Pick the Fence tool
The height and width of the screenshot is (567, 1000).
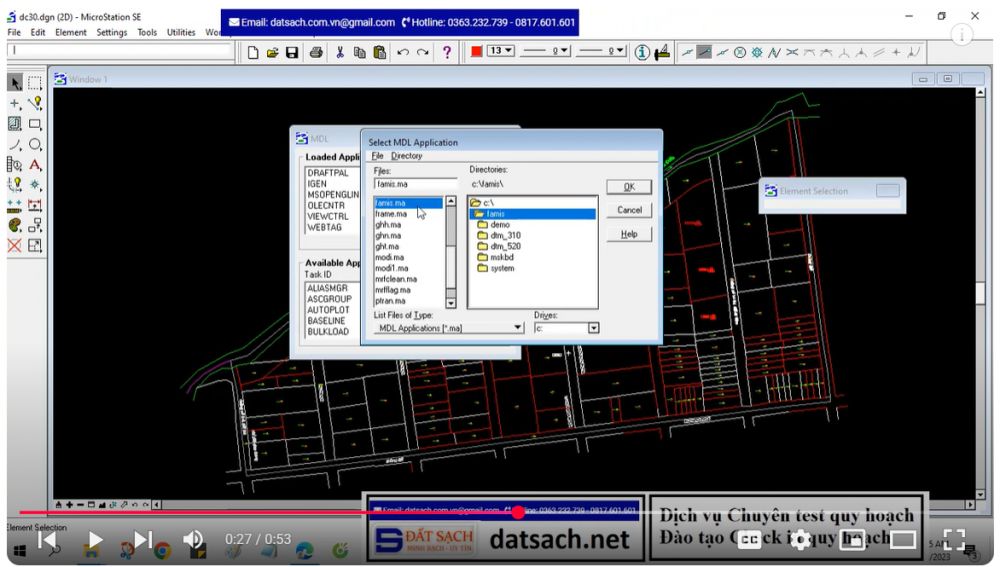click(x=35, y=83)
